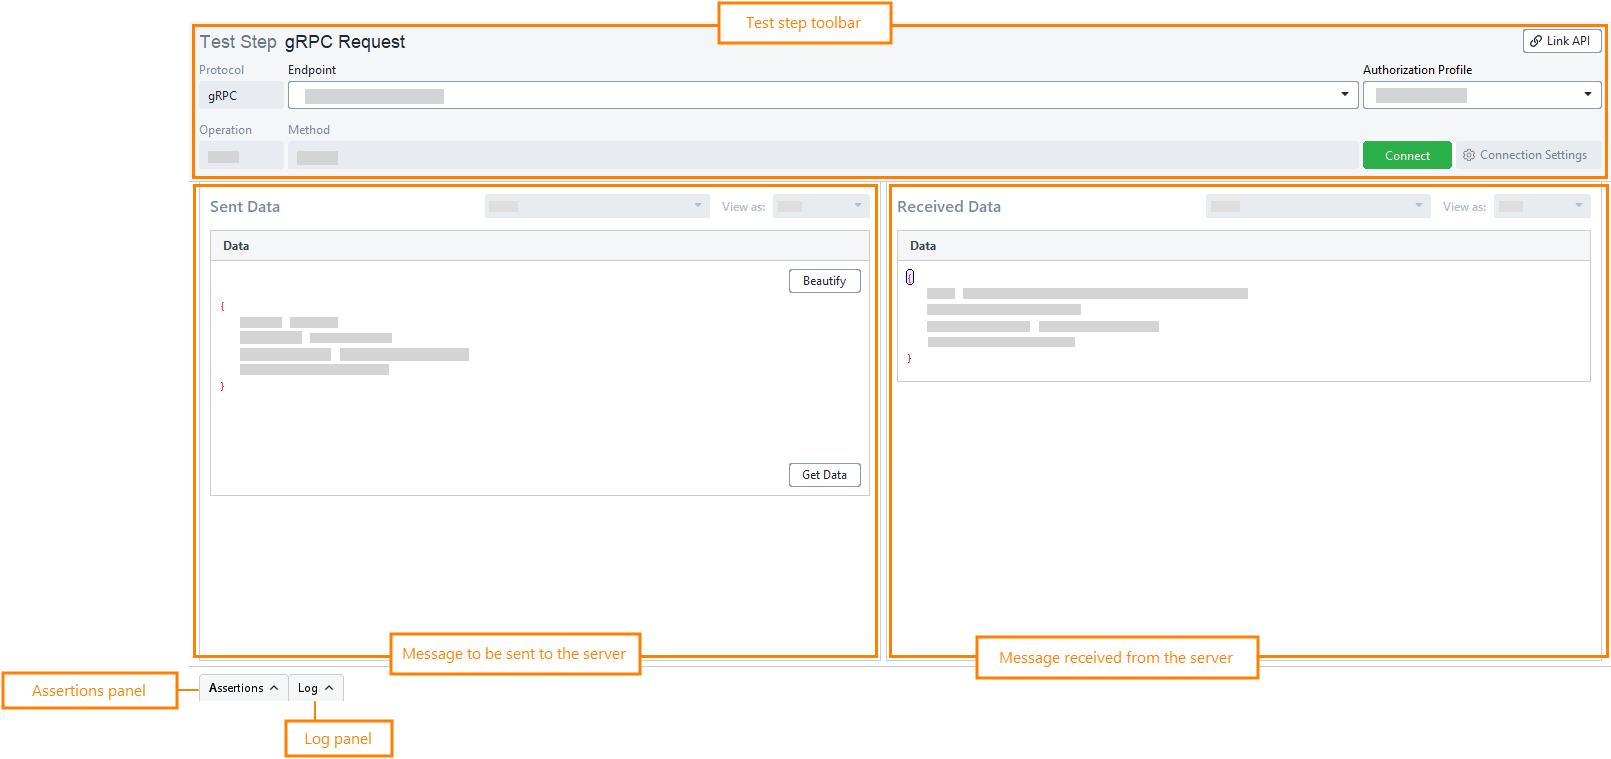The image size is (1611, 759).
Task: Collapse the Received Data JSON brace
Action: pyautogui.click(x=910, y=277)
